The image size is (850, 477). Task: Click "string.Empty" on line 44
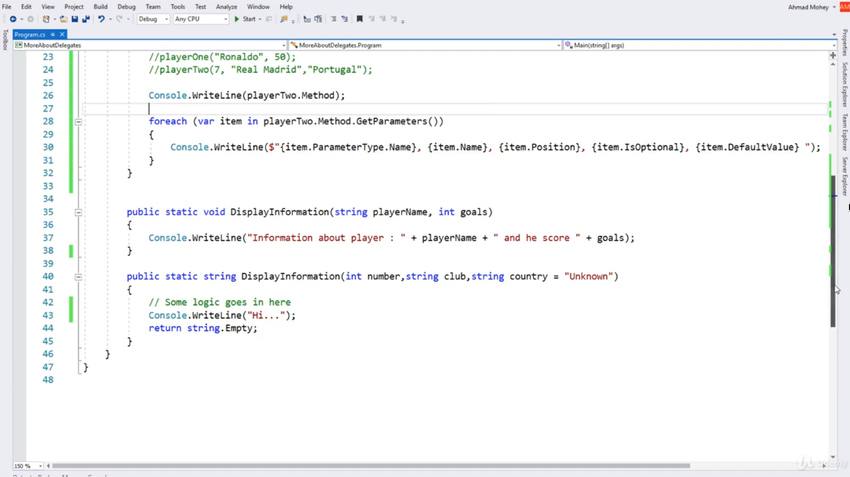[222, 328]
